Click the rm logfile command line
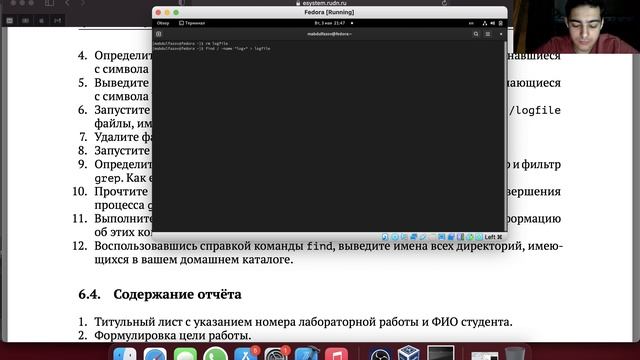The image size is (640, 360). pyautogui.click(x=191, y=43)
